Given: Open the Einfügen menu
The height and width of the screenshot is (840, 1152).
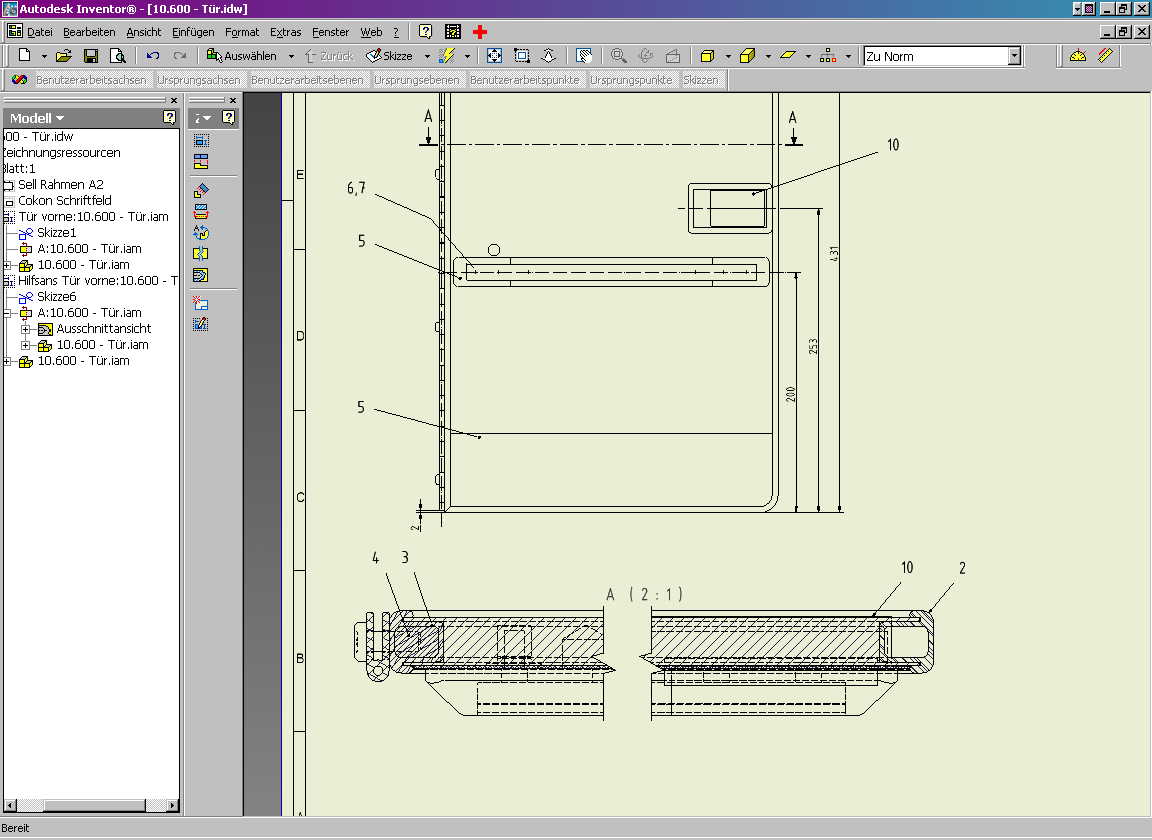Looking at the screenshot, I should (193, 32).
